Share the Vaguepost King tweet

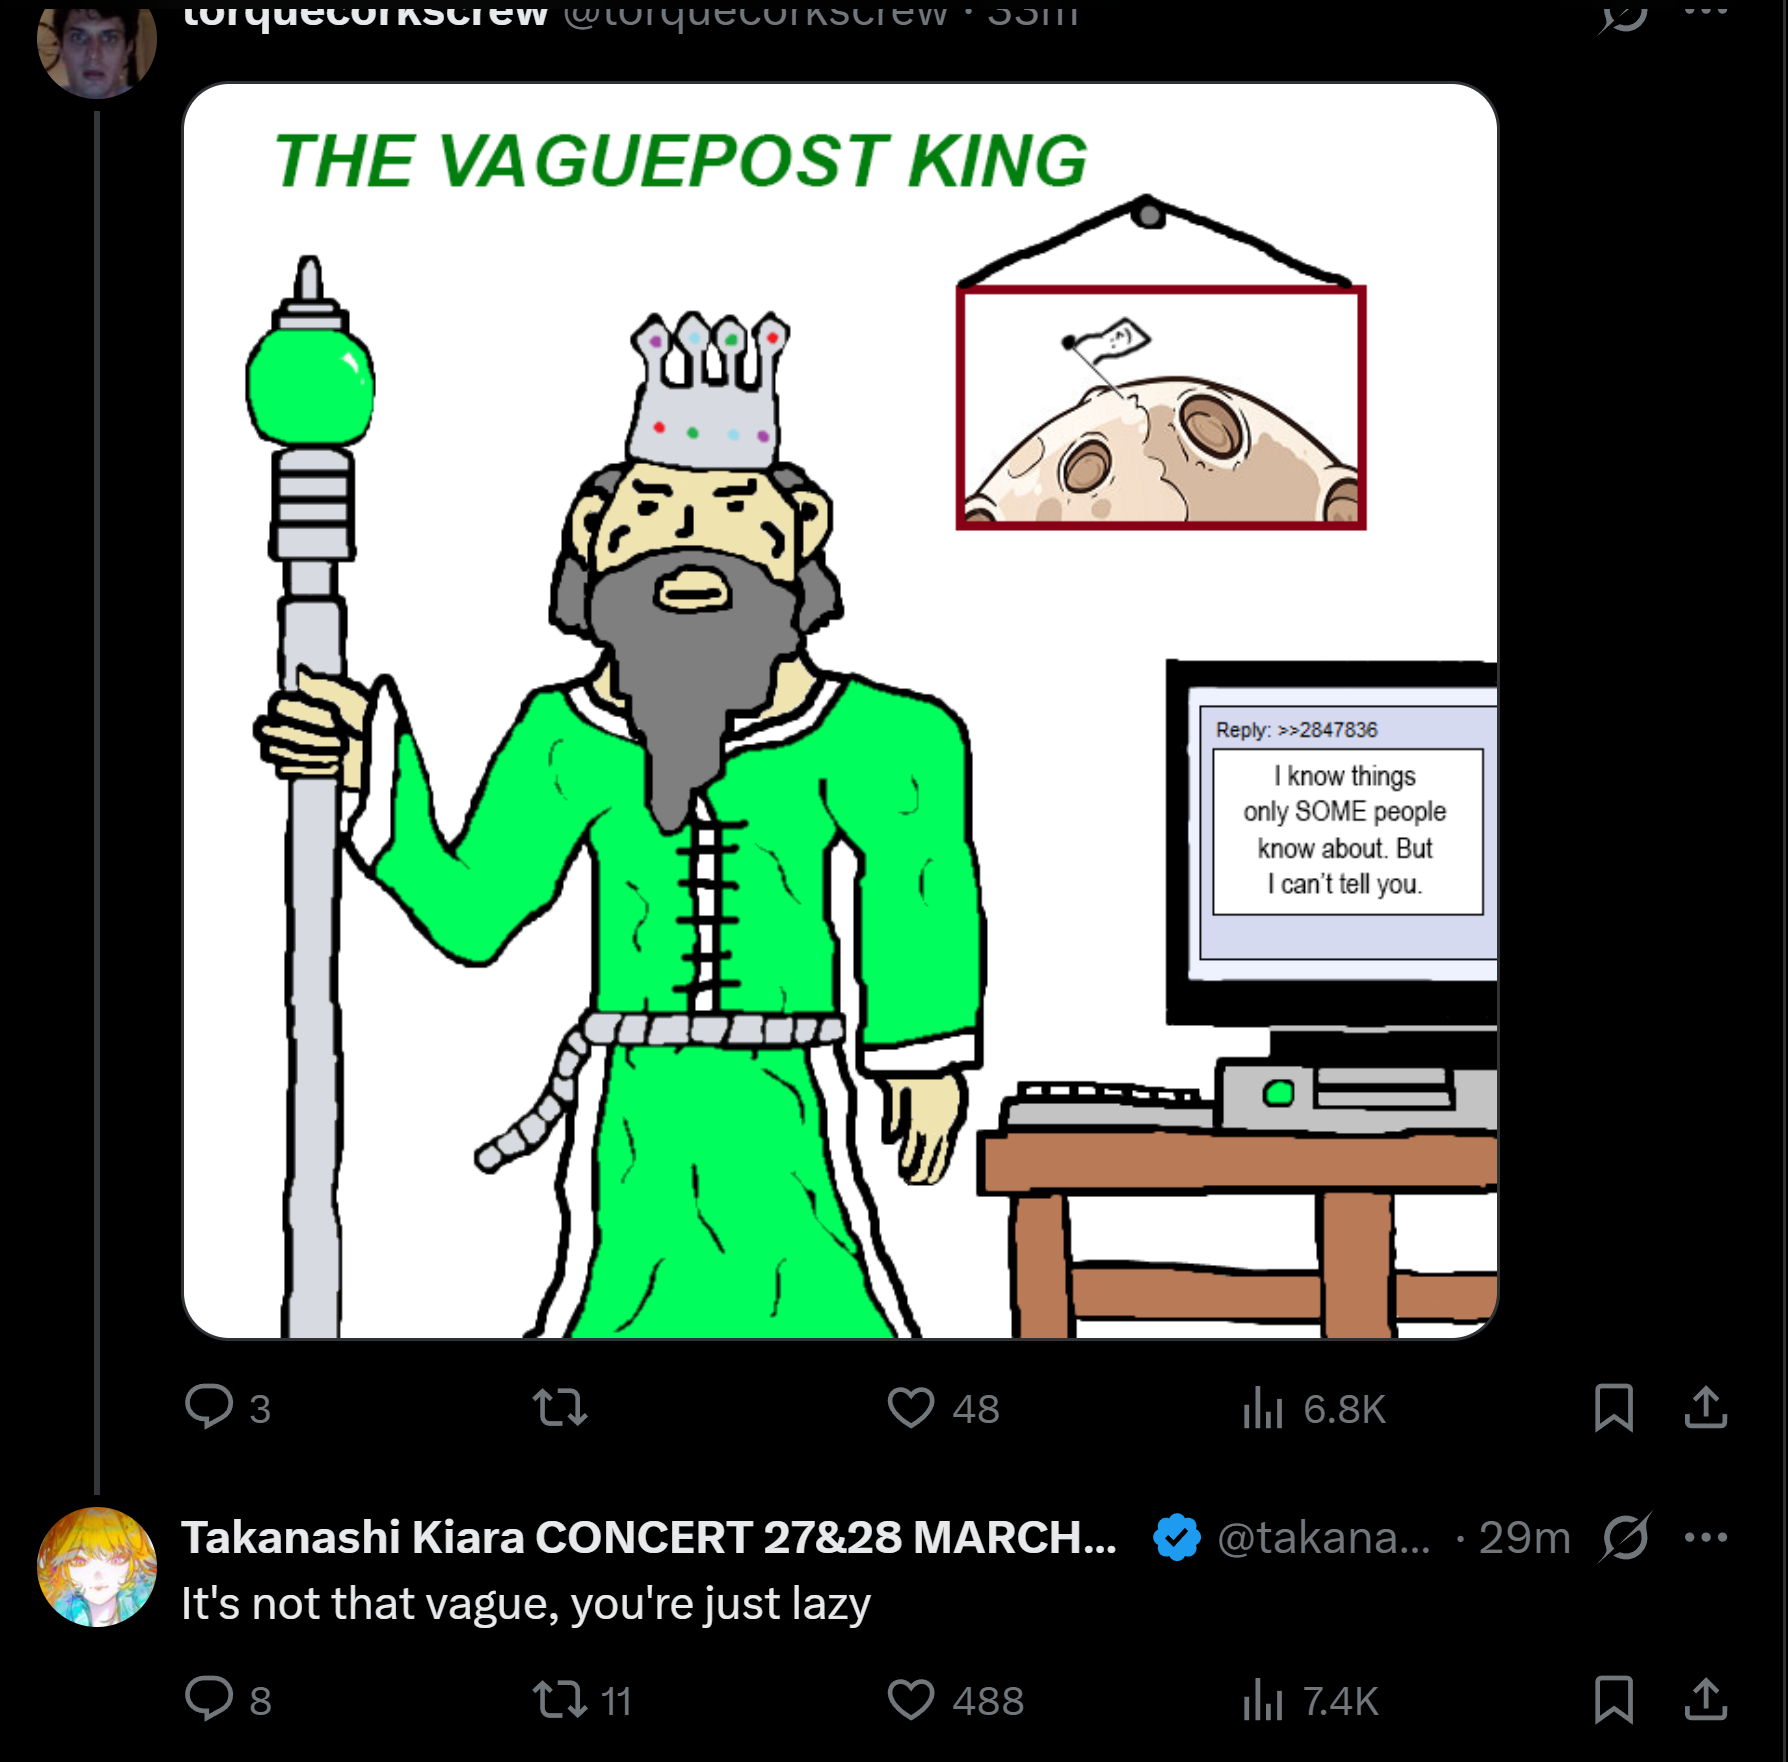point(1706,1408)
